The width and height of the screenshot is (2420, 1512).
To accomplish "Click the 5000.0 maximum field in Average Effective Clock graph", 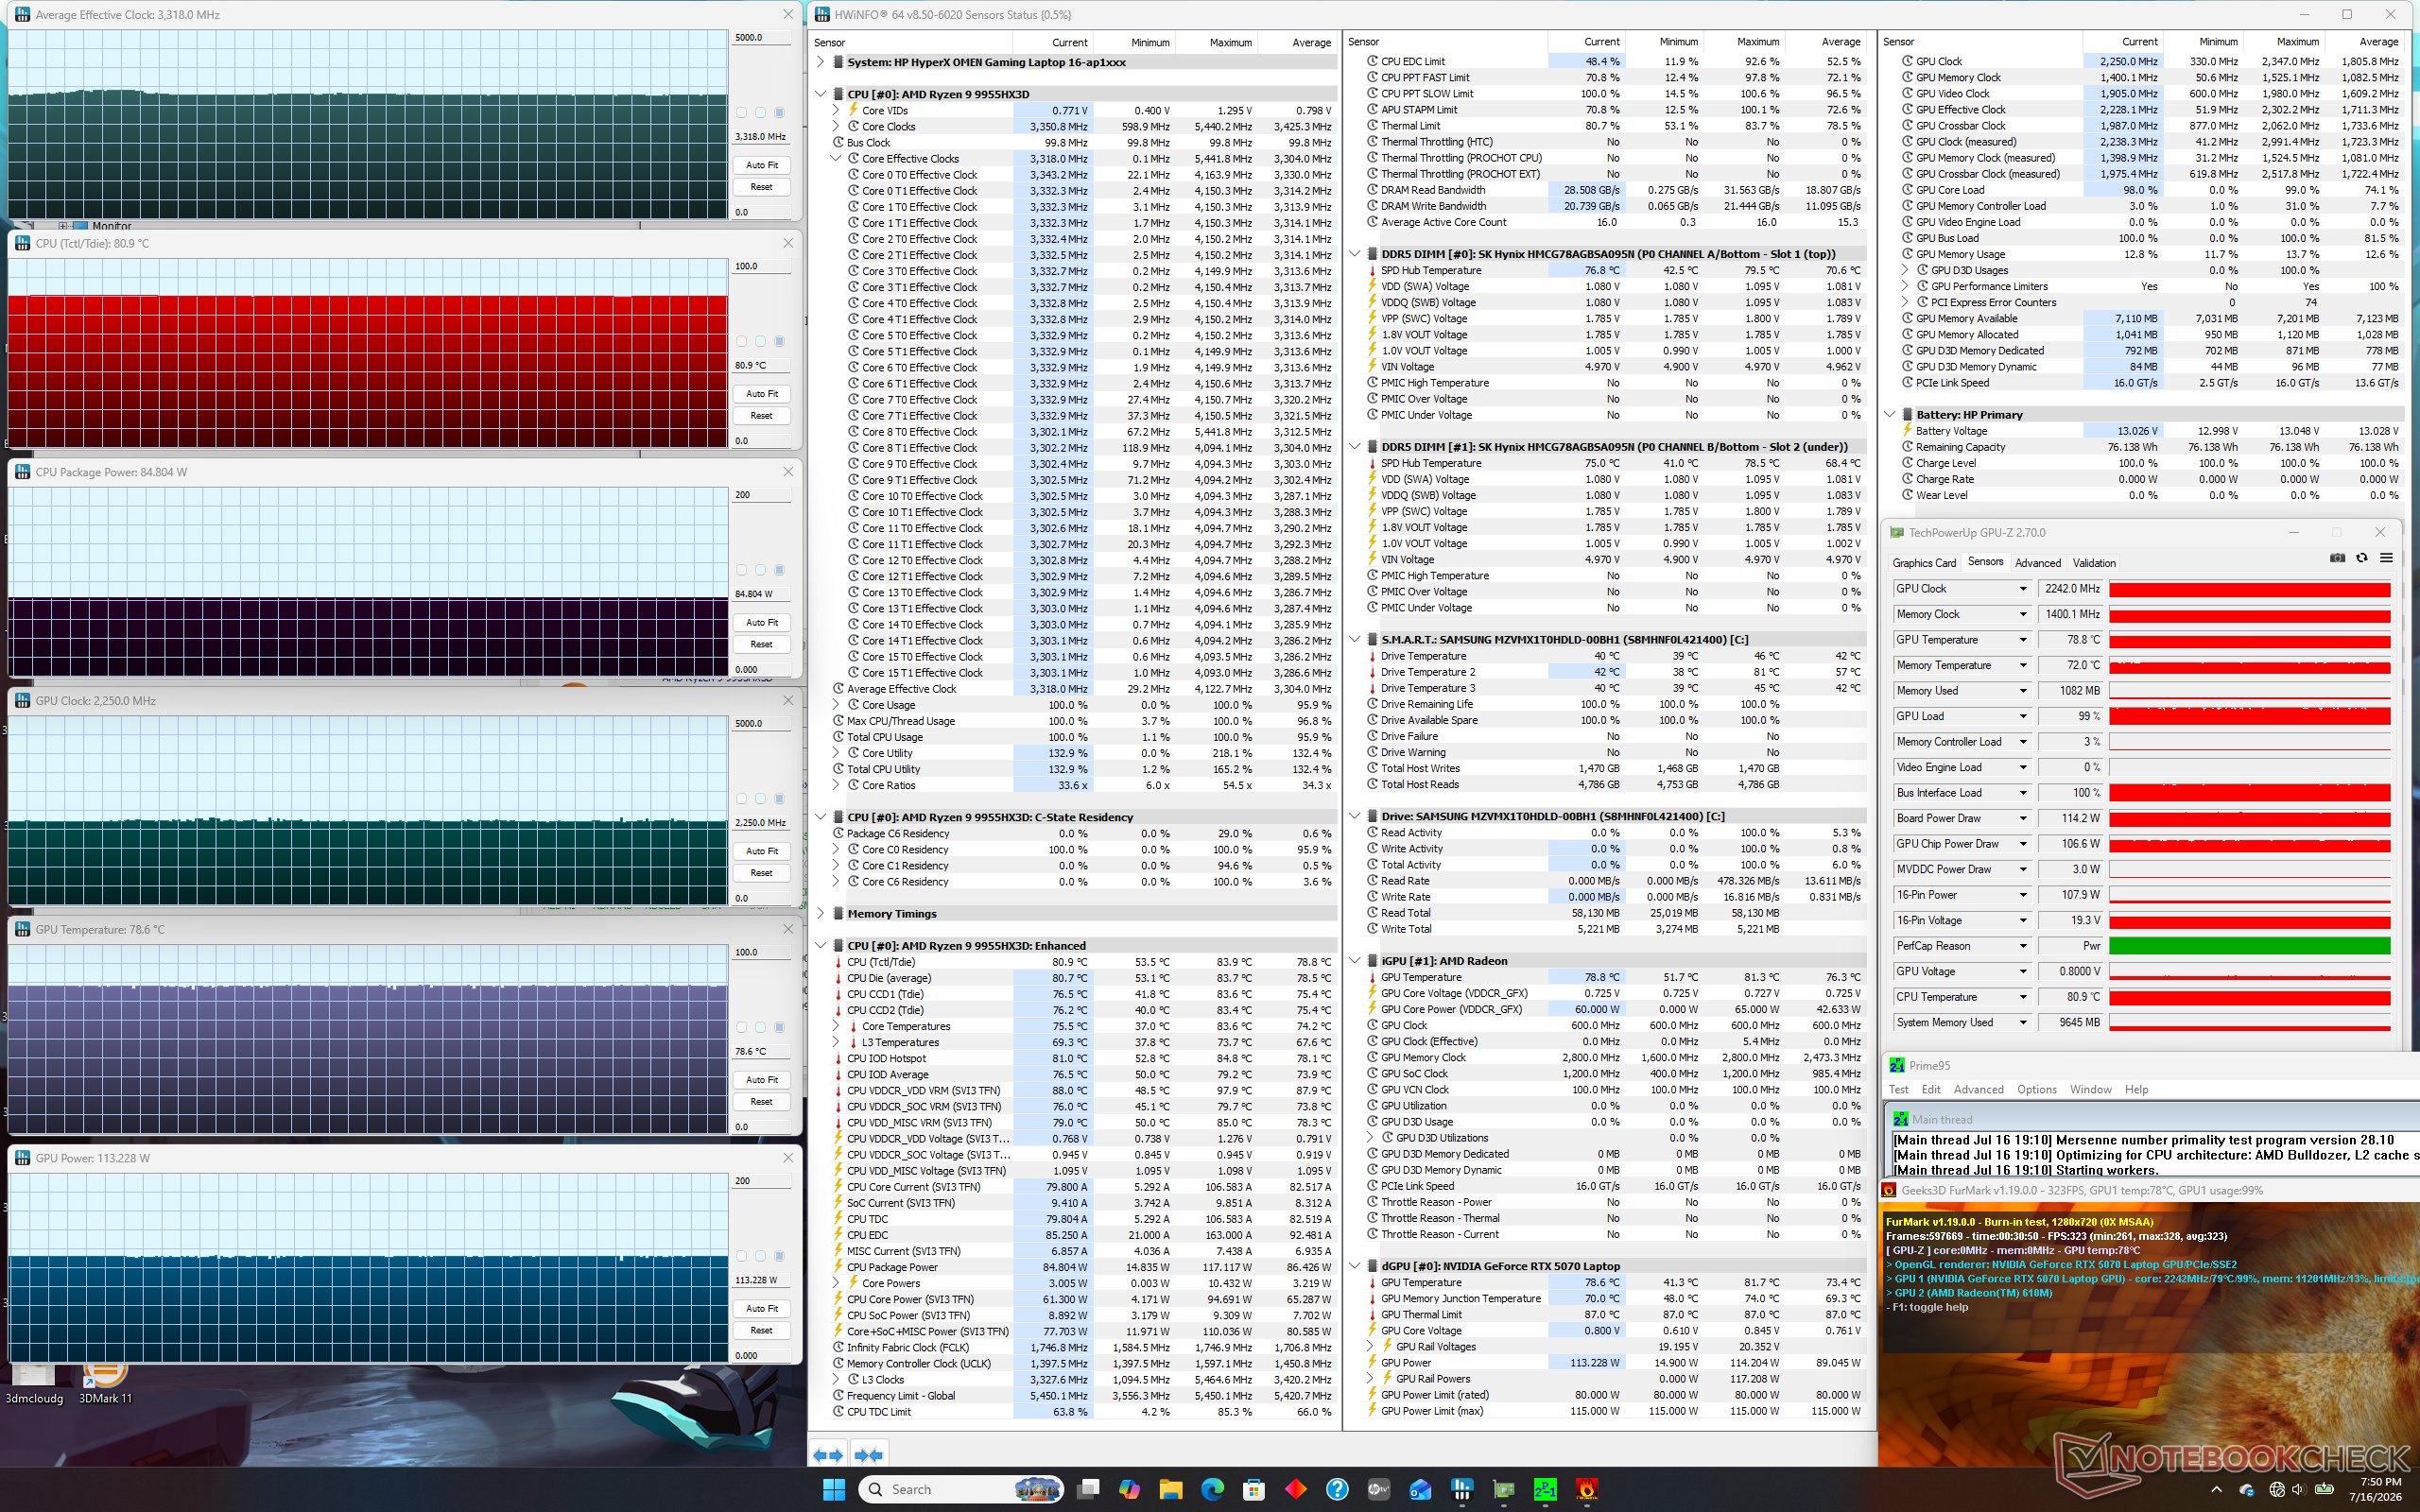I will 761,38.
